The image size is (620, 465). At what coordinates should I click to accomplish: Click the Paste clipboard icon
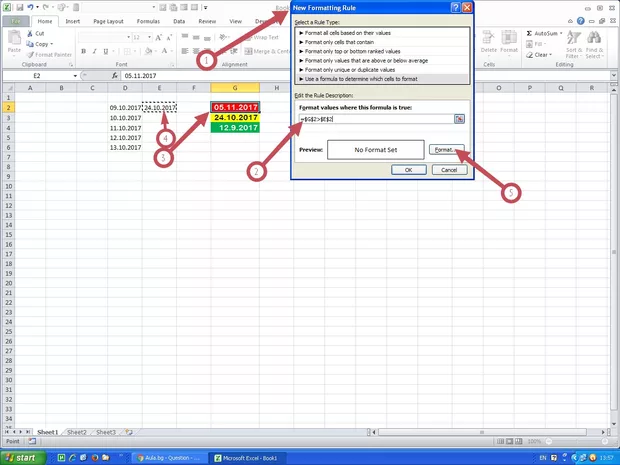pos(14,38)
